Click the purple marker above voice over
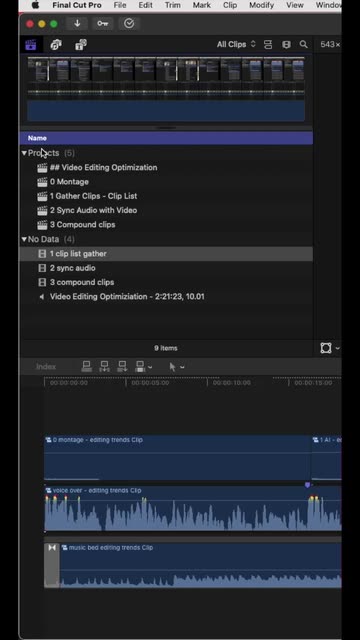 coord(307,485)
